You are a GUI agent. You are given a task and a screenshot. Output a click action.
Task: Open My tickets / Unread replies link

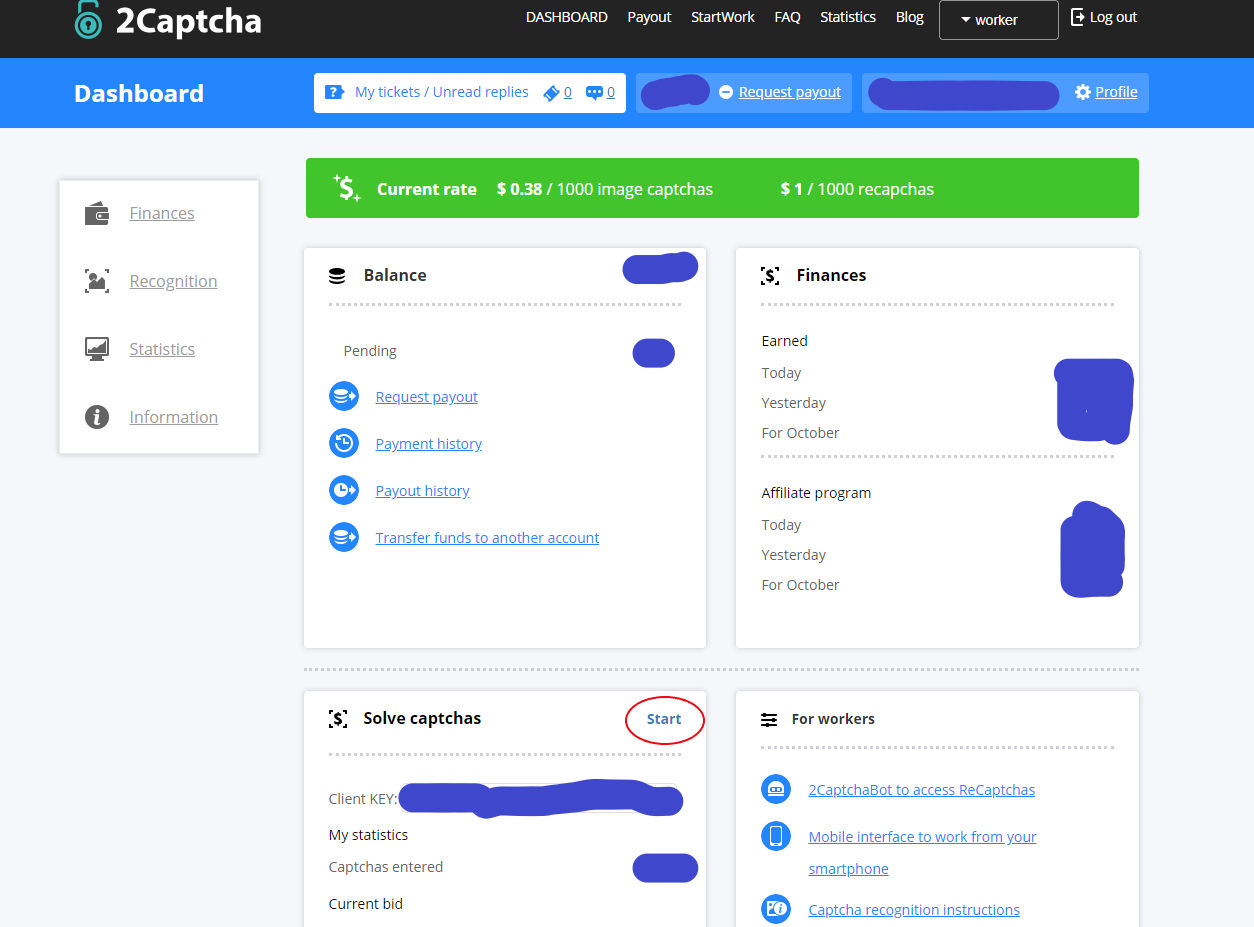[x=442, y=92]
